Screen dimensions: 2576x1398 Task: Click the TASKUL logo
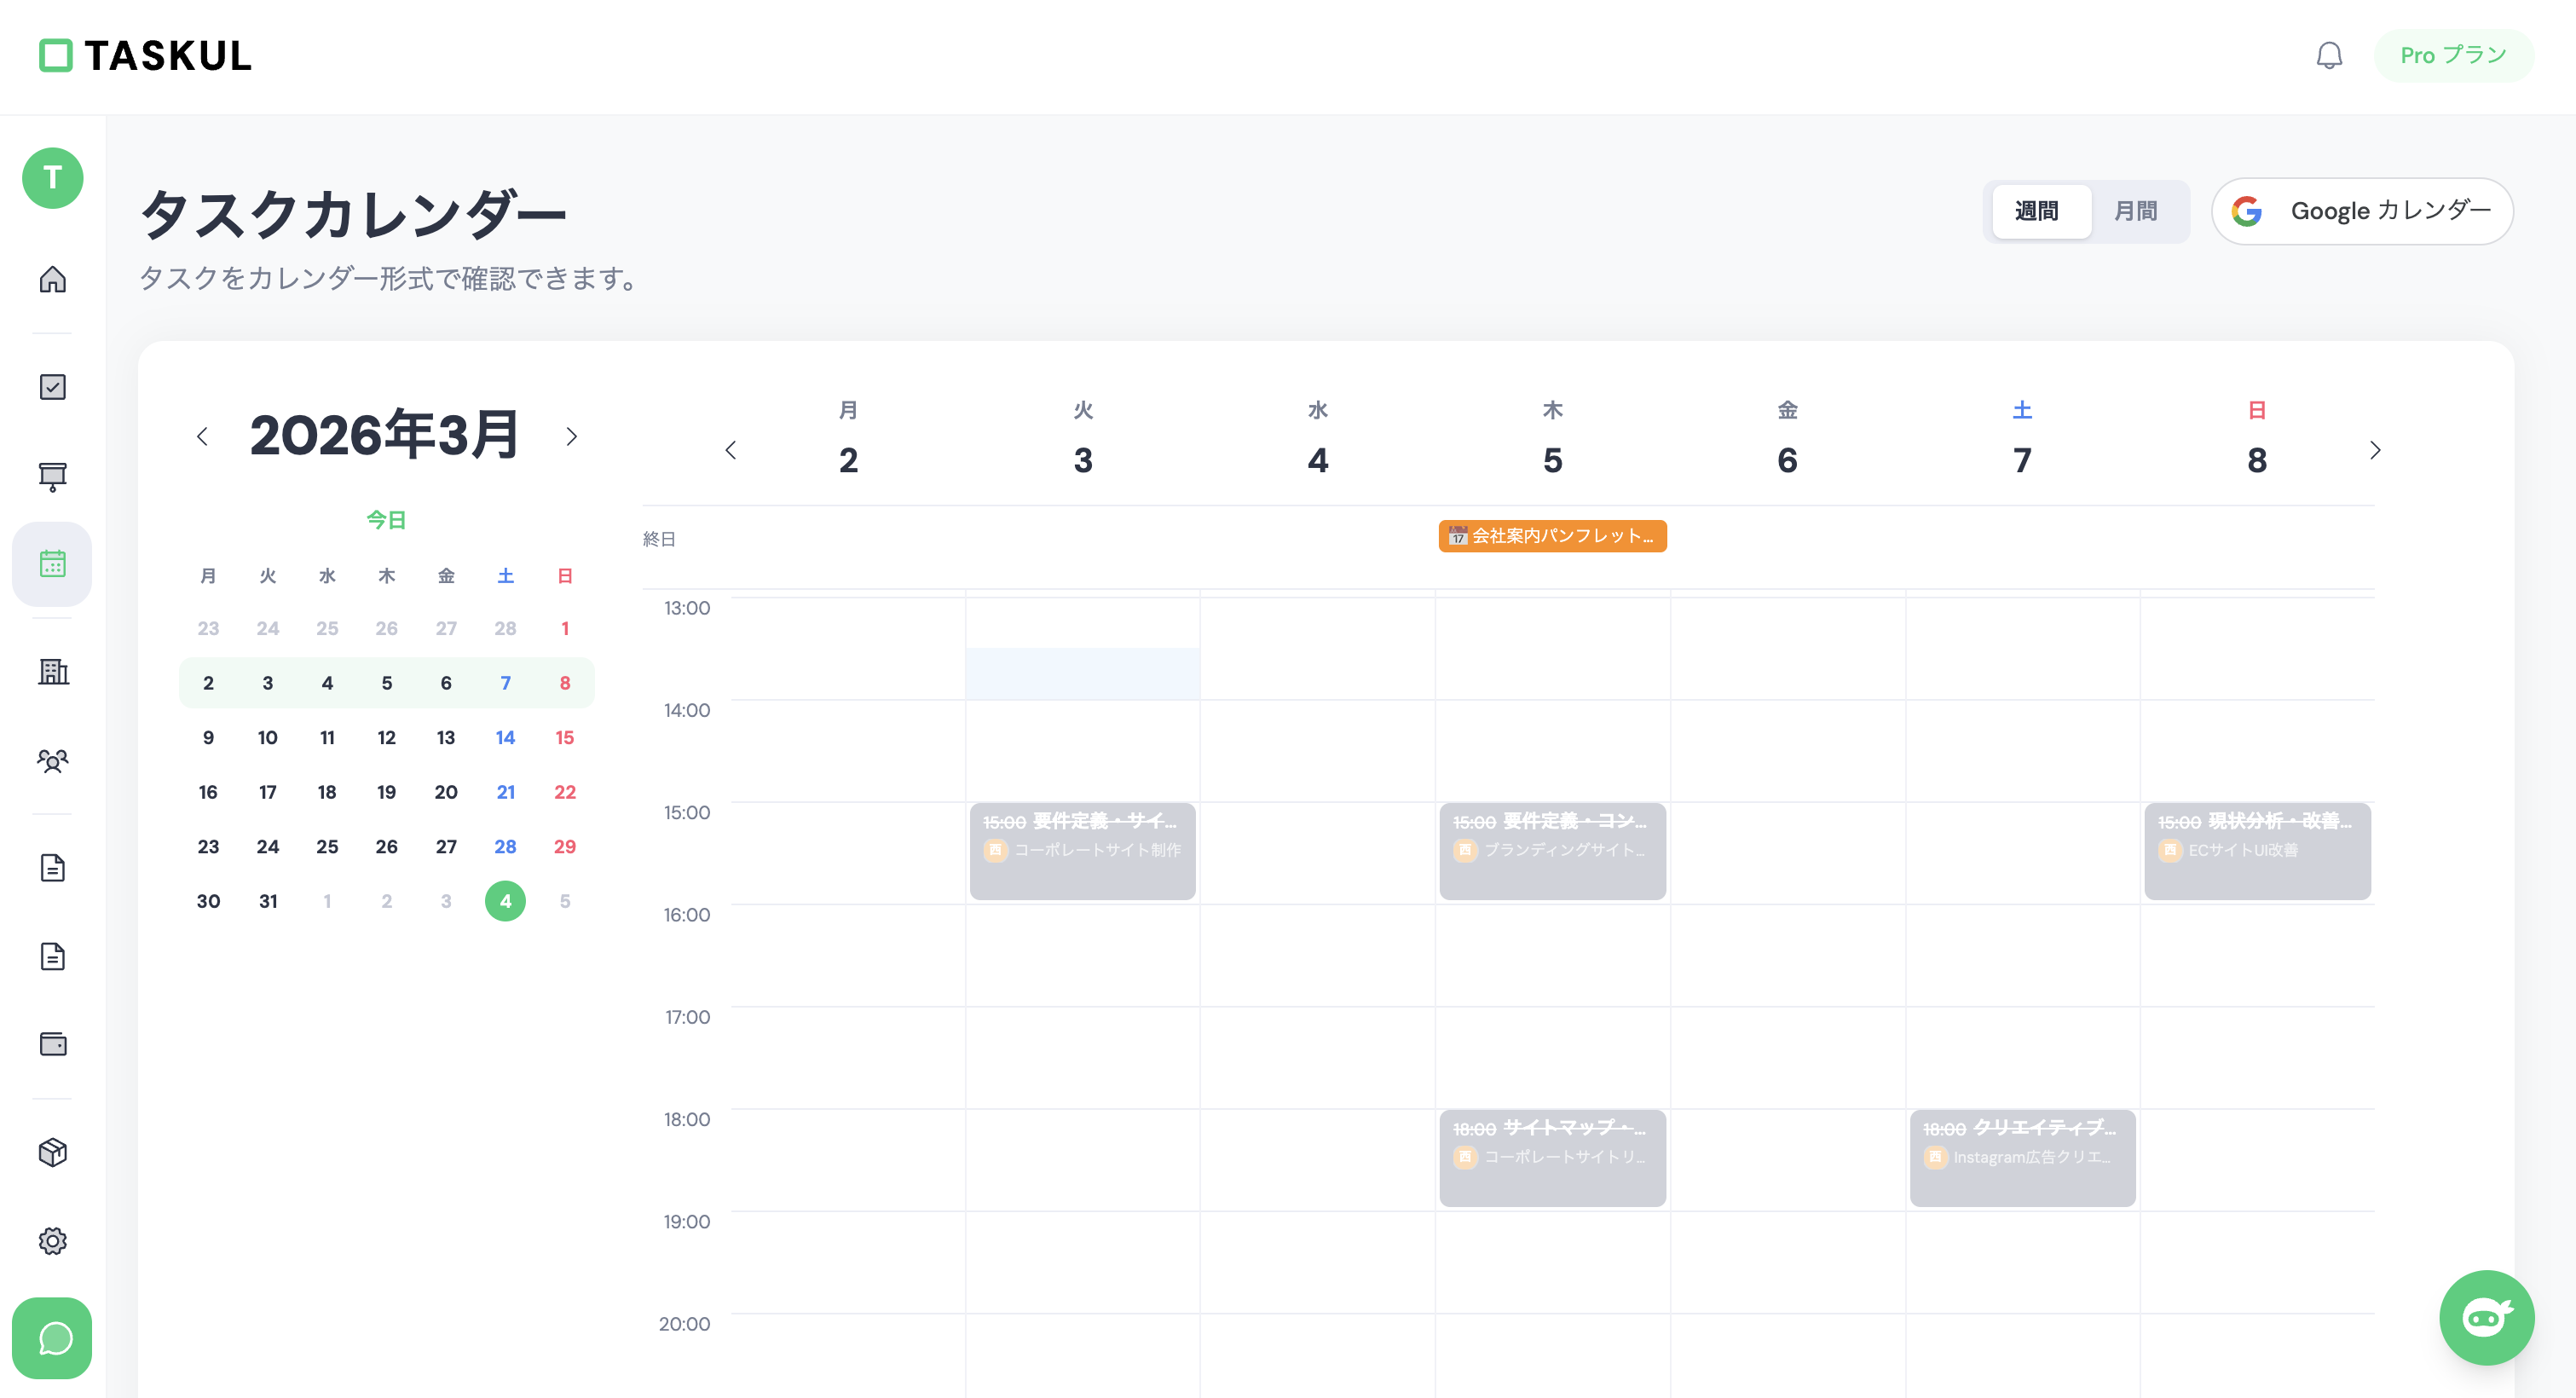coord(145,56)
